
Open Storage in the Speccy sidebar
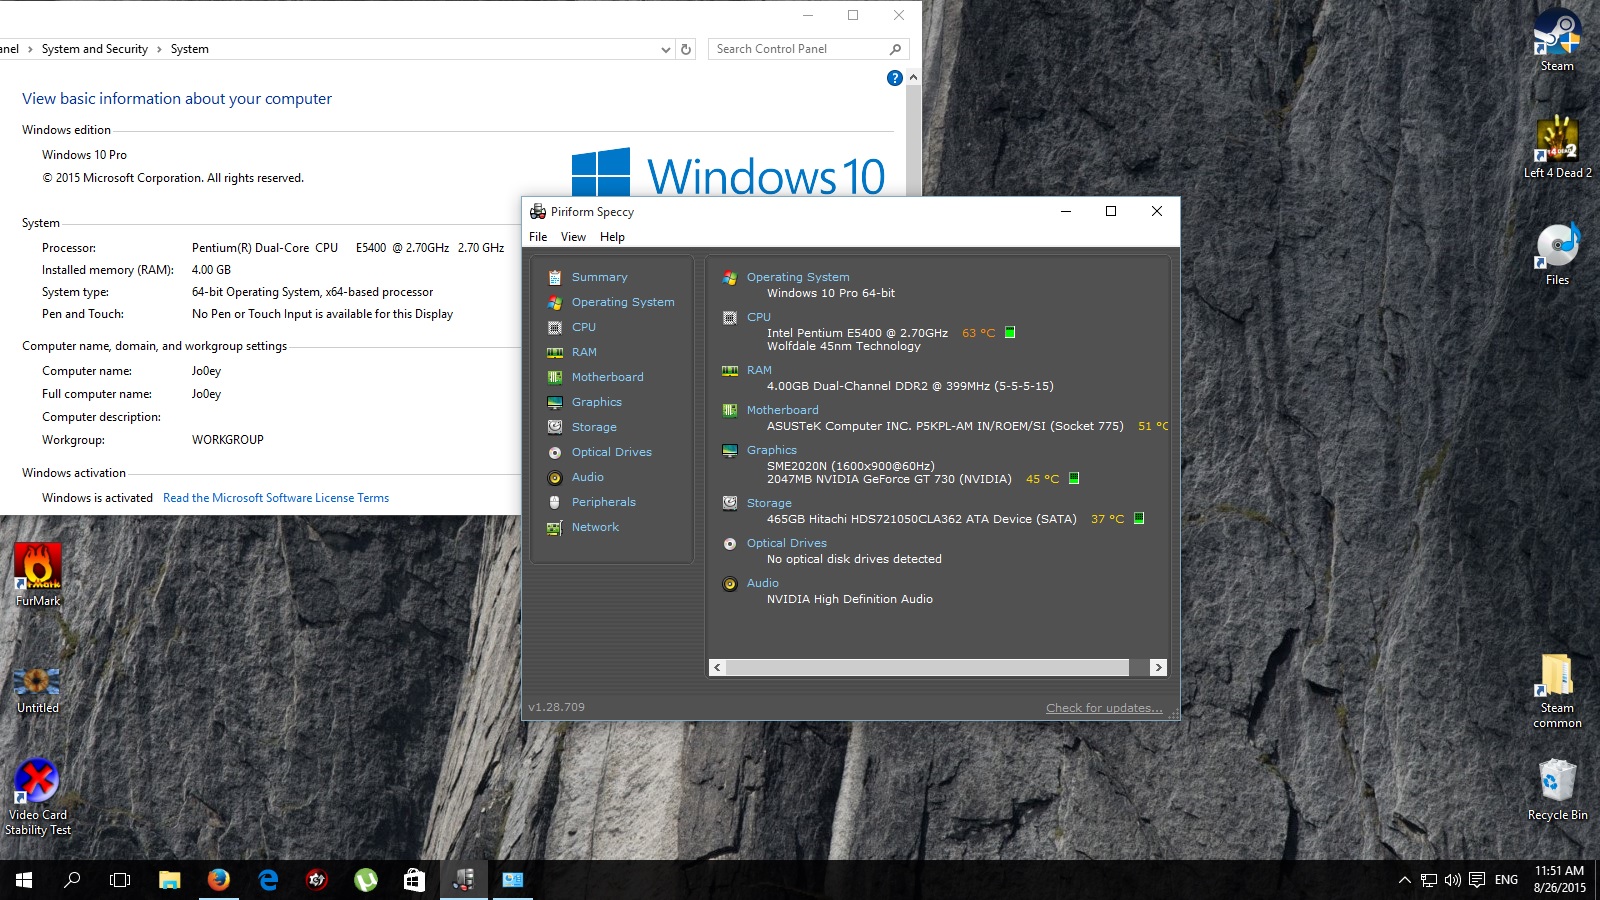(594, 427)
